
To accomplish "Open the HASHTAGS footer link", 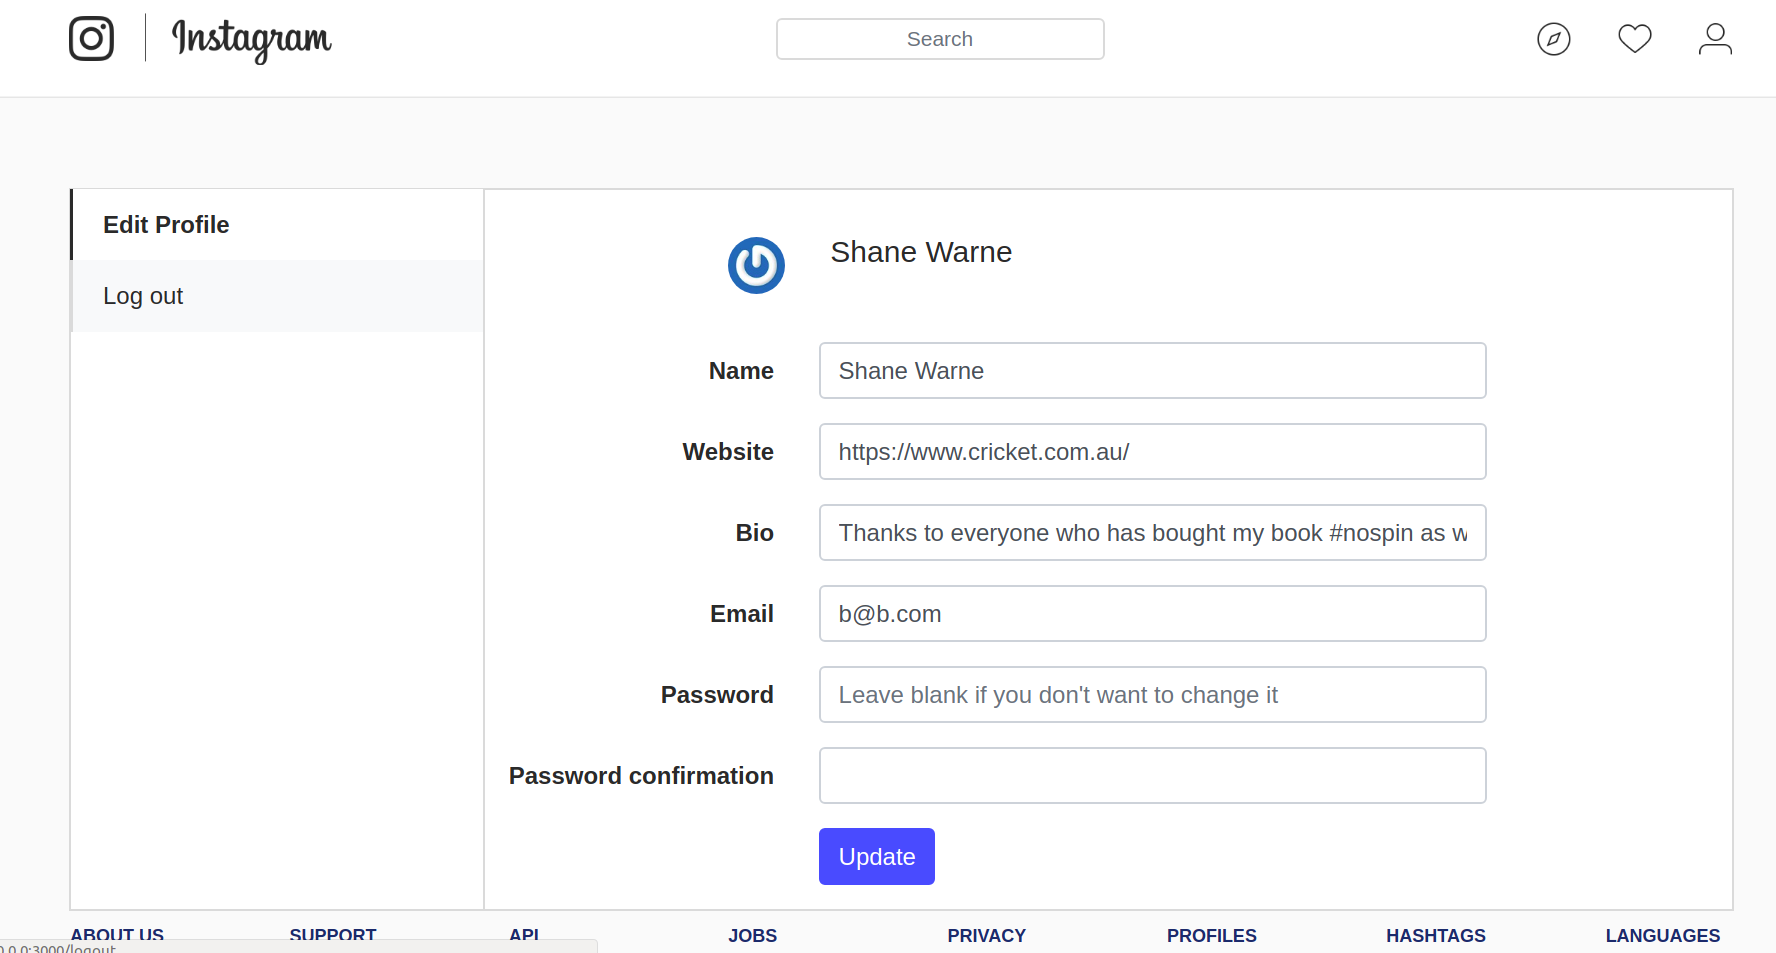I will click(1435, 936).
